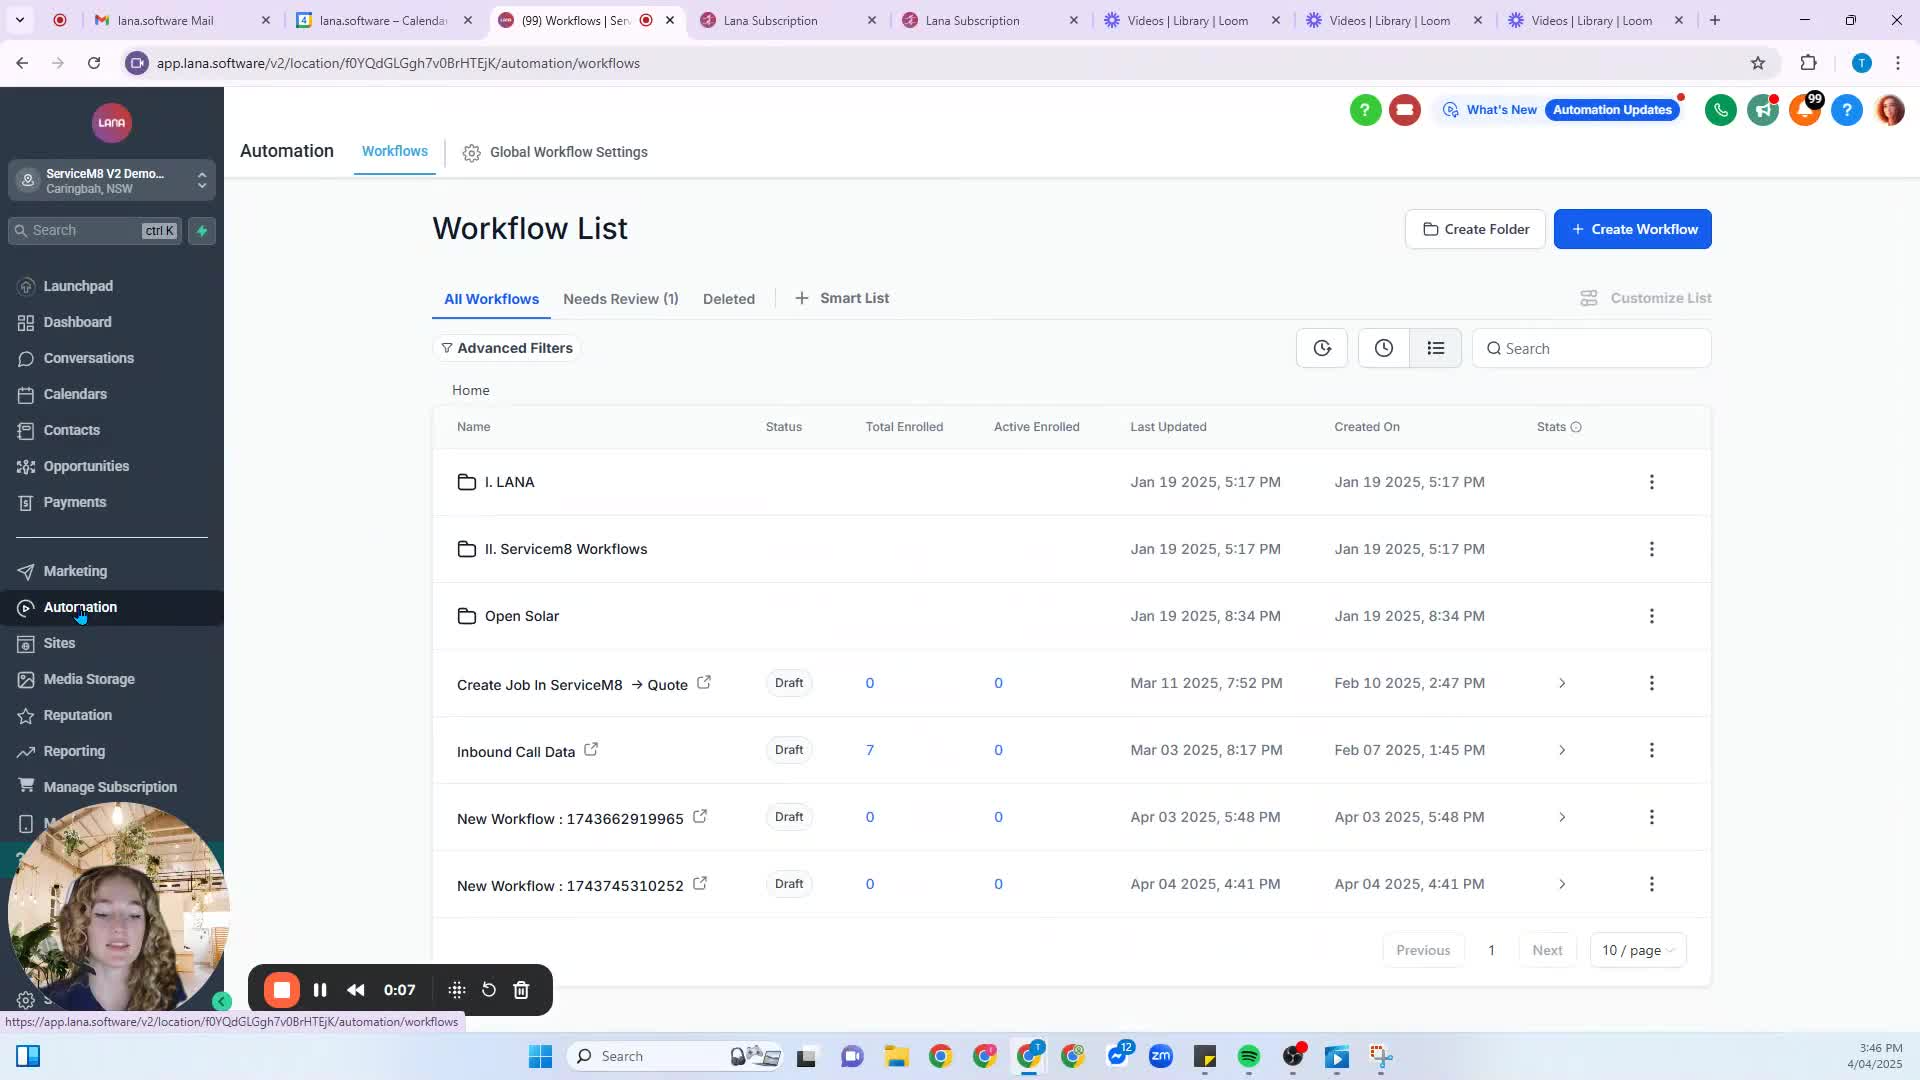The image size is (1920, 1080).
Task: Go to Next page in pagination
Action: coord(1547,950)
